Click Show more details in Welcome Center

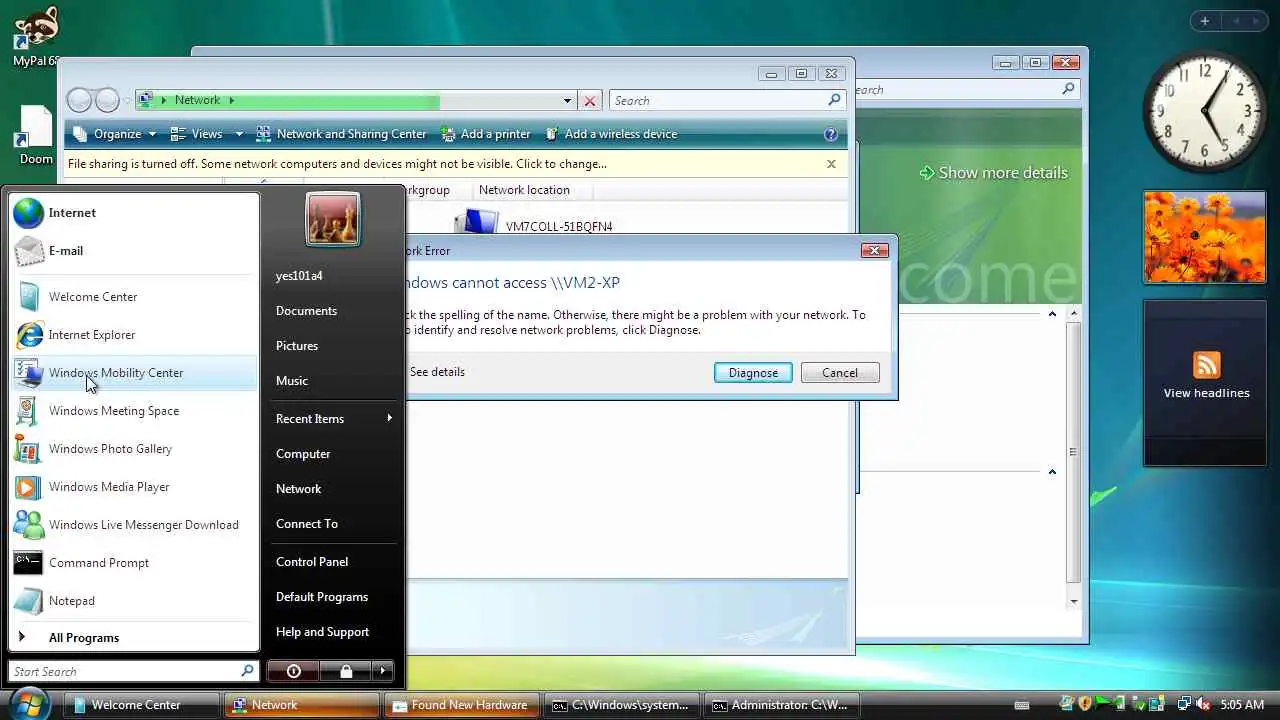pos(993,173)
